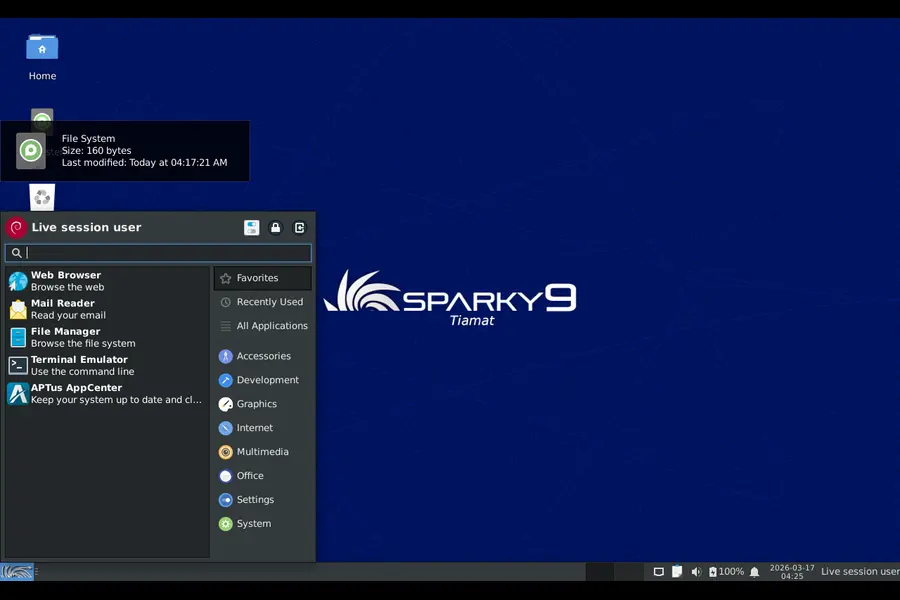This screenshot has height=600, width=900.
Task: Open the Web Browser from the menu
Action: pos(65,280)
